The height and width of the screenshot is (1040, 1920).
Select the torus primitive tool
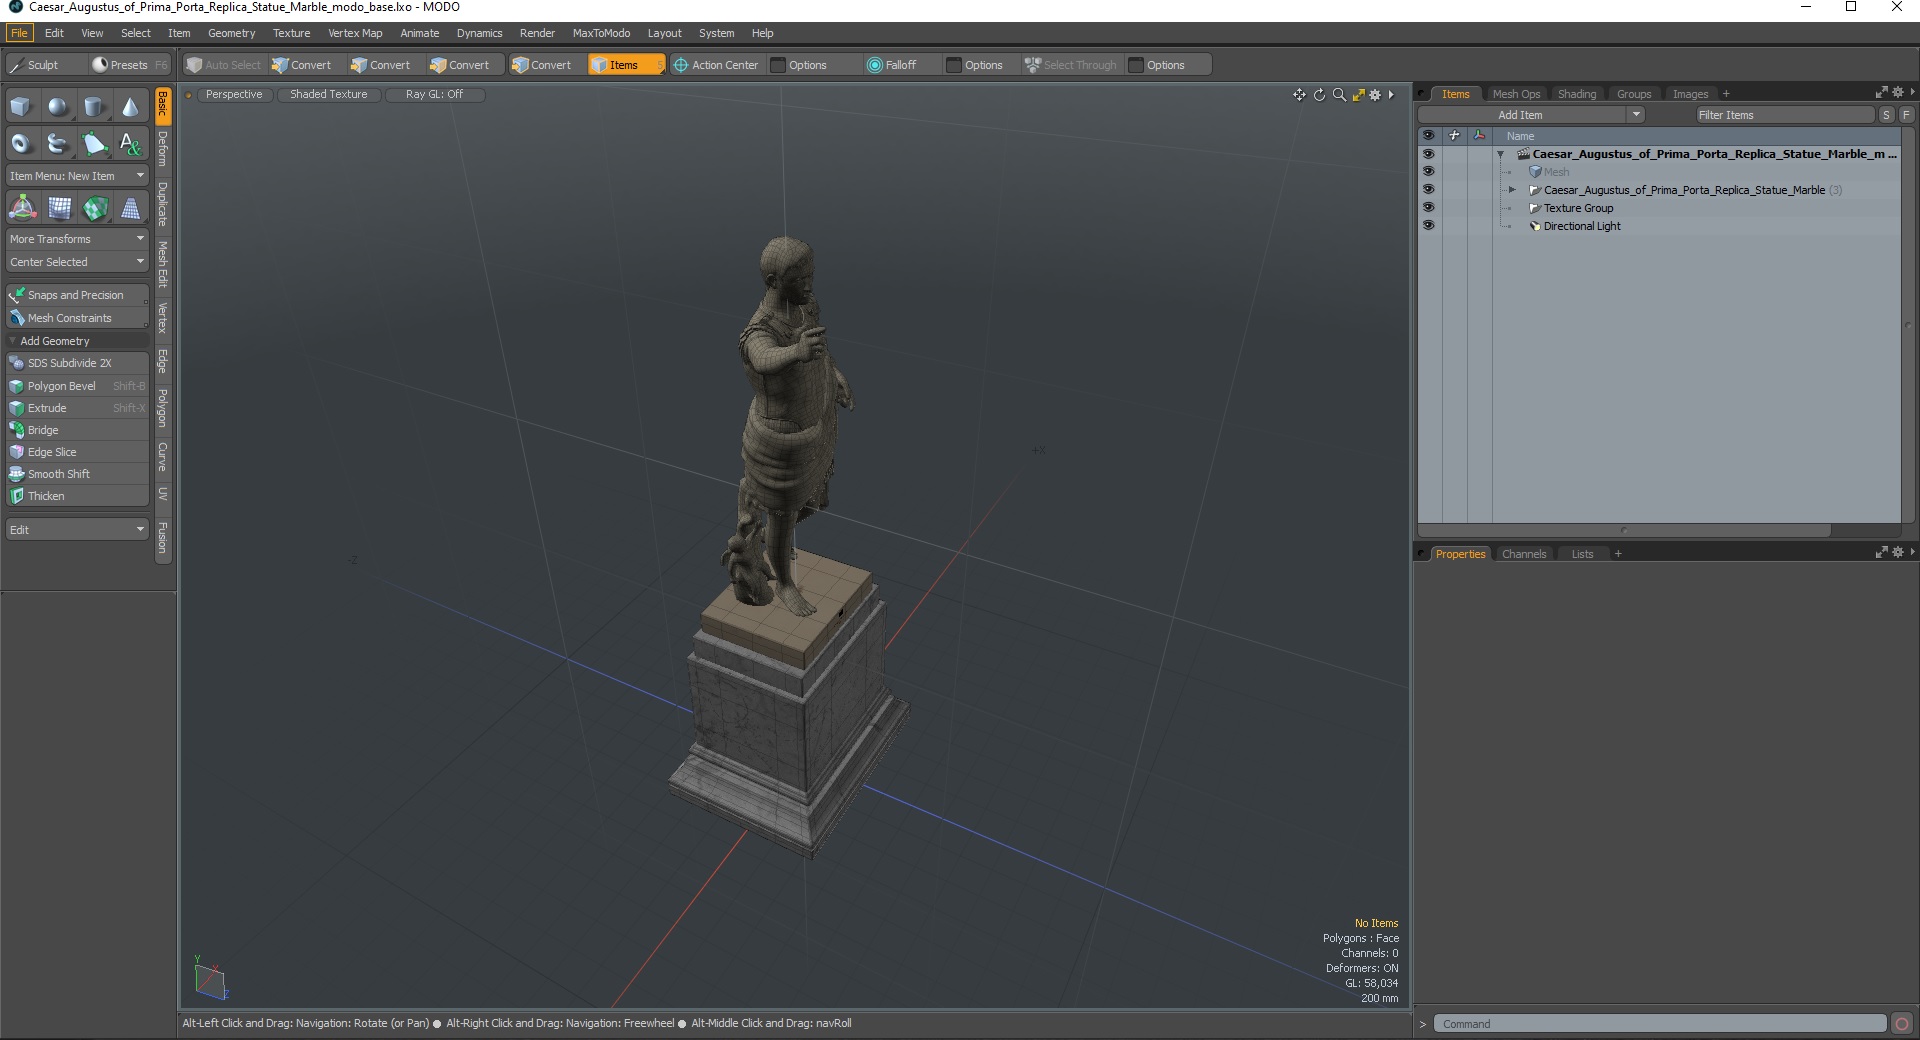[x=21, y=144]
